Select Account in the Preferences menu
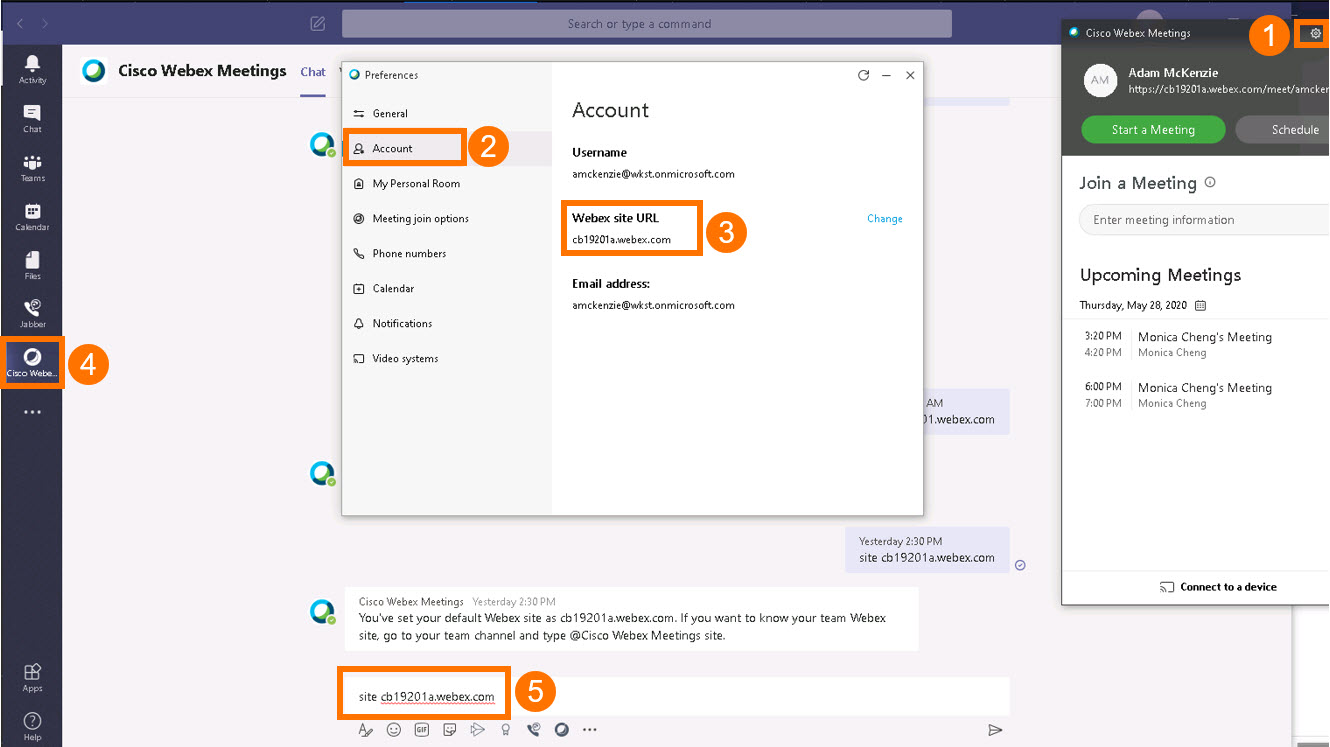The width and height of the screenshot is (1330, 747). tap(447, 149)
